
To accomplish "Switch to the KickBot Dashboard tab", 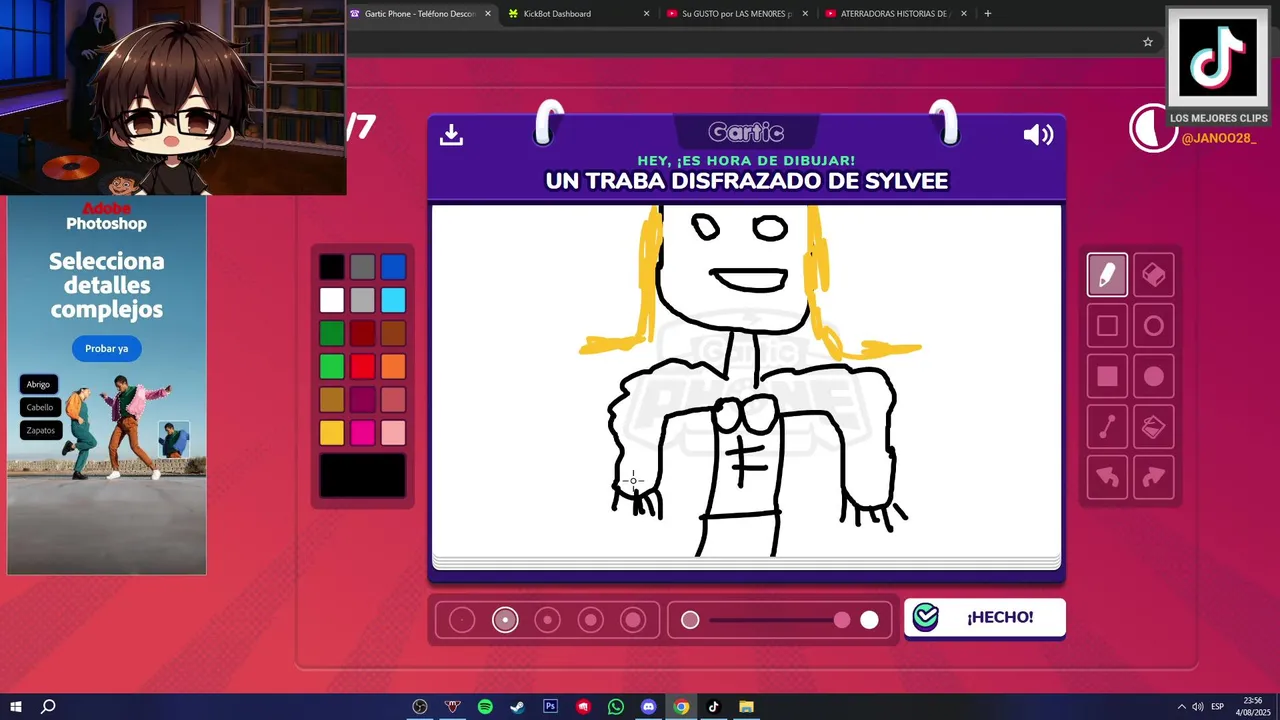I will point(579,14).
